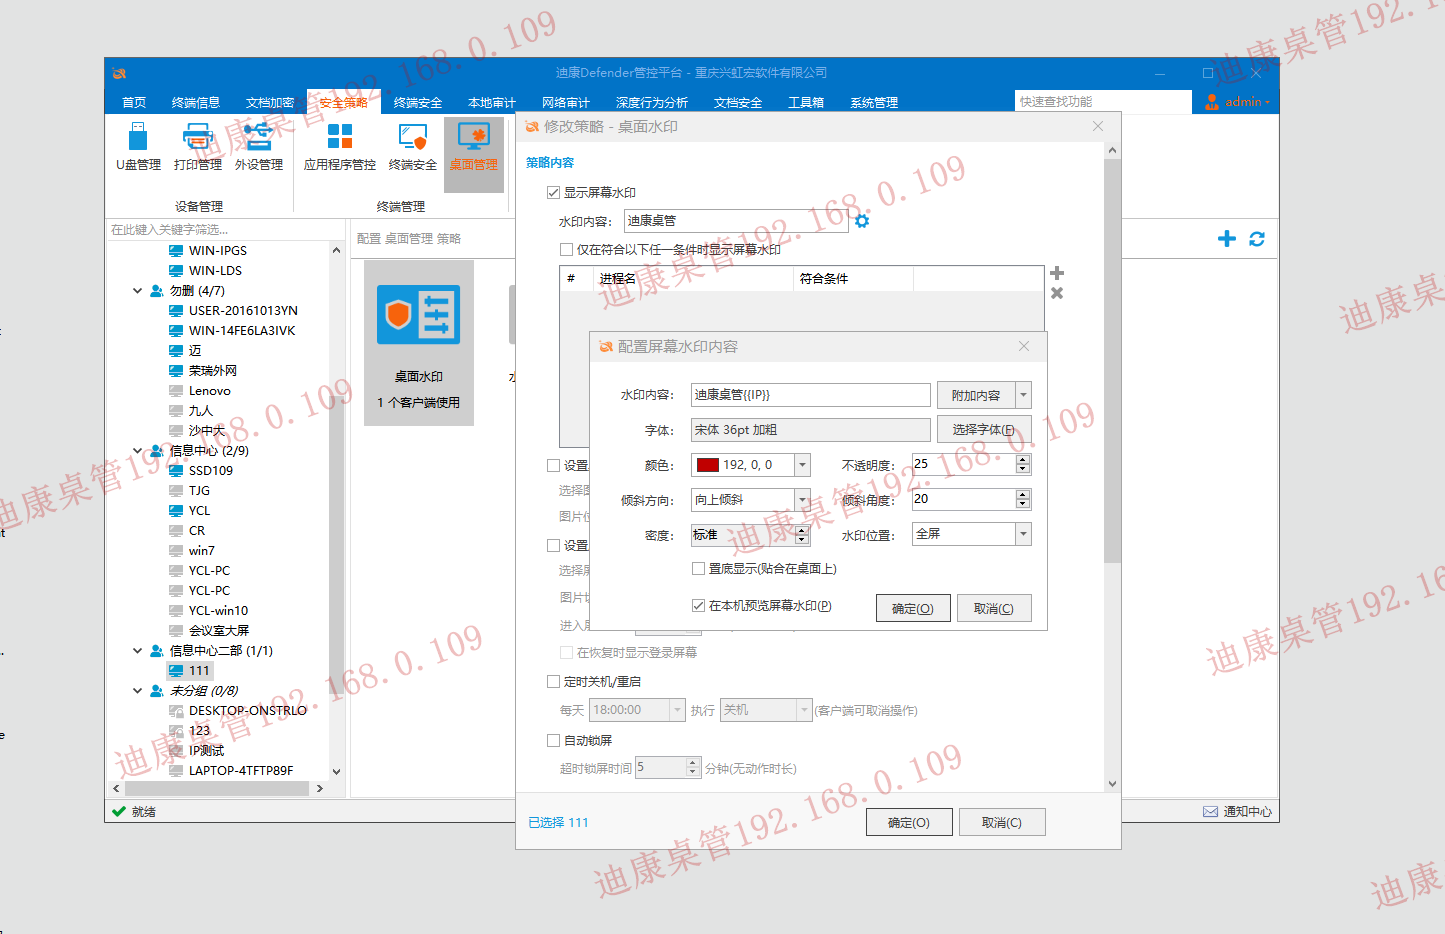
Task: Add new policy with blue plus icon
Action: pyautogui.click(x=1227, y=239)
